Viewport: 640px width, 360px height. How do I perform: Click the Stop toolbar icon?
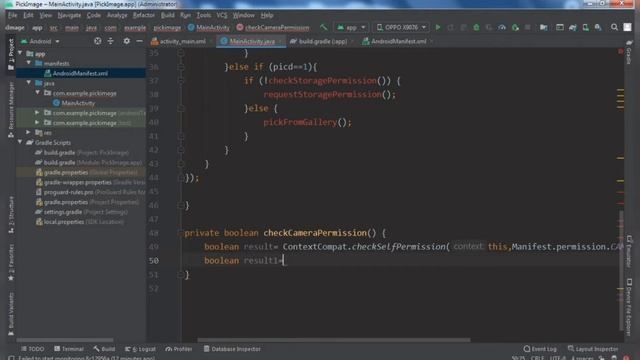click(x=527, y=27)
